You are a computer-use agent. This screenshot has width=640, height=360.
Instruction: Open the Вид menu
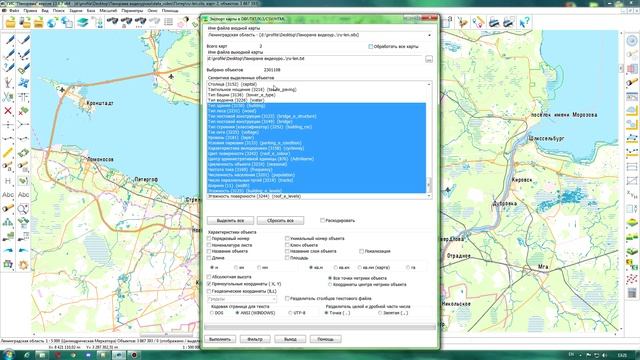[45, 11]
